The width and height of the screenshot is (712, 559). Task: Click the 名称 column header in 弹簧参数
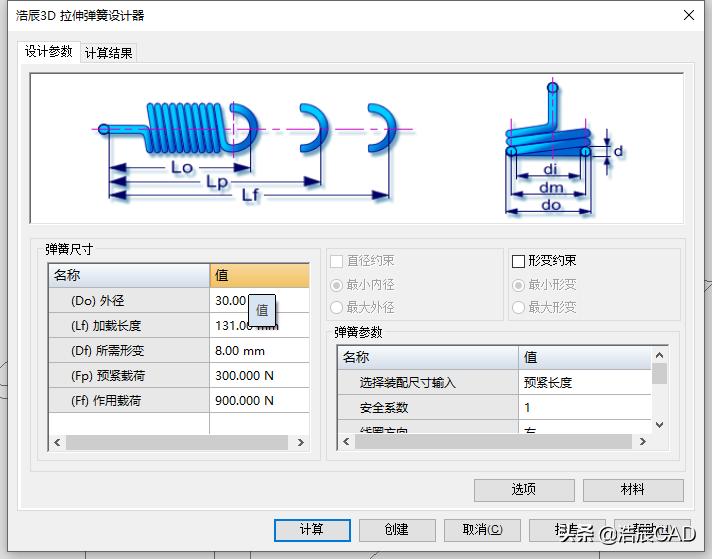[428, 357]
